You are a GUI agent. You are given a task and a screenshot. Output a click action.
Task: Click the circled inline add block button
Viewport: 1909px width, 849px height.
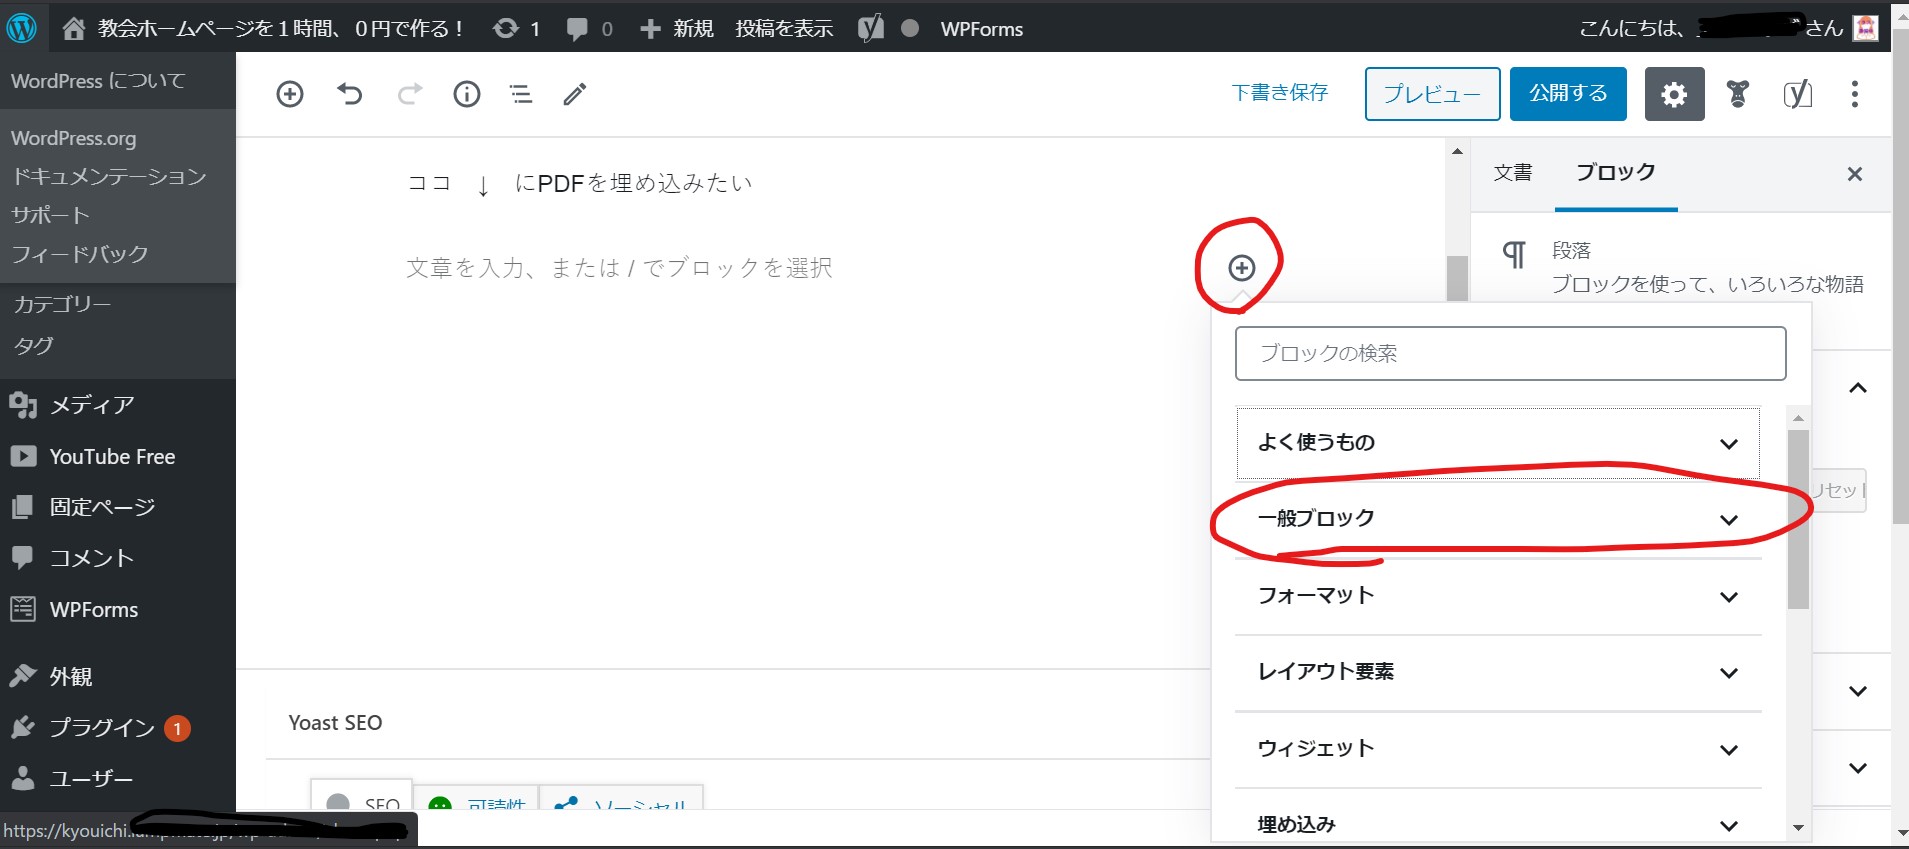click(1241, 268)
